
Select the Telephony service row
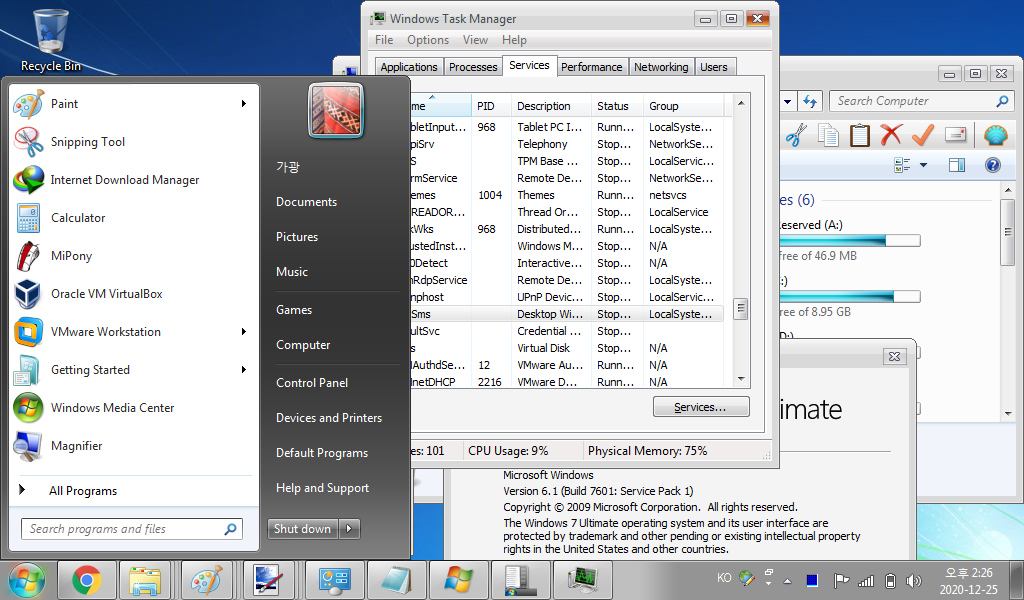tap(566, 144)
